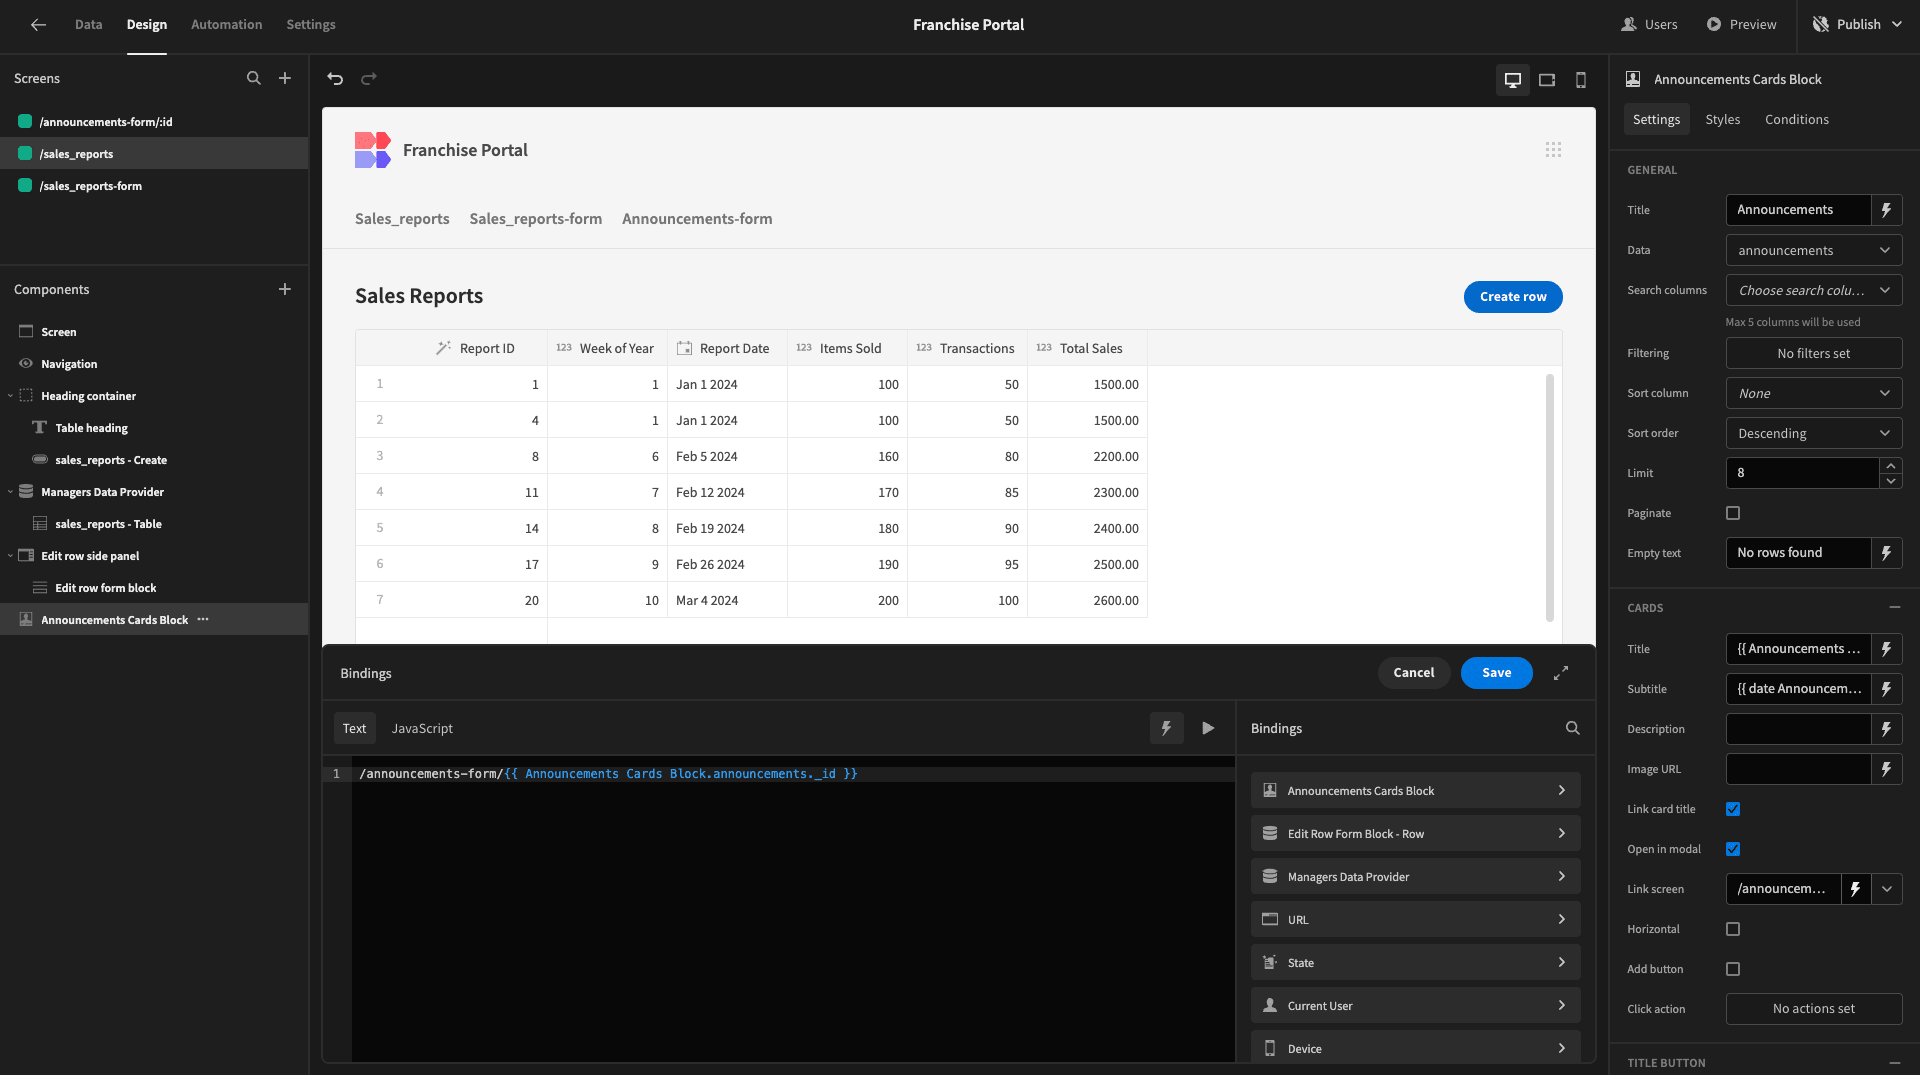Image resolution: width=1920 pixels, height=1075 pixels.
Task: Open the Conditions tab
Action: coord(1797,119)
